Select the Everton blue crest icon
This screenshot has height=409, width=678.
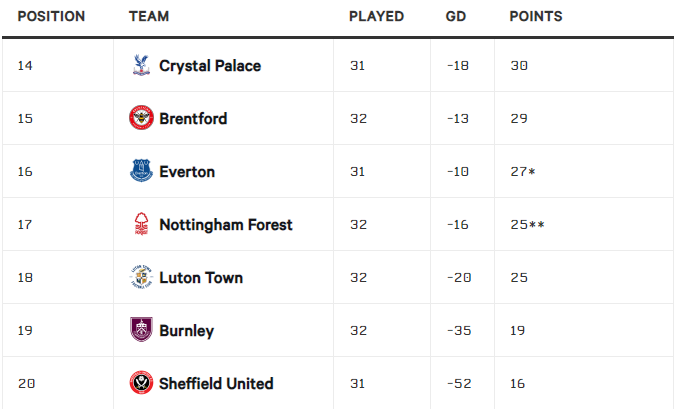point(141,170)
